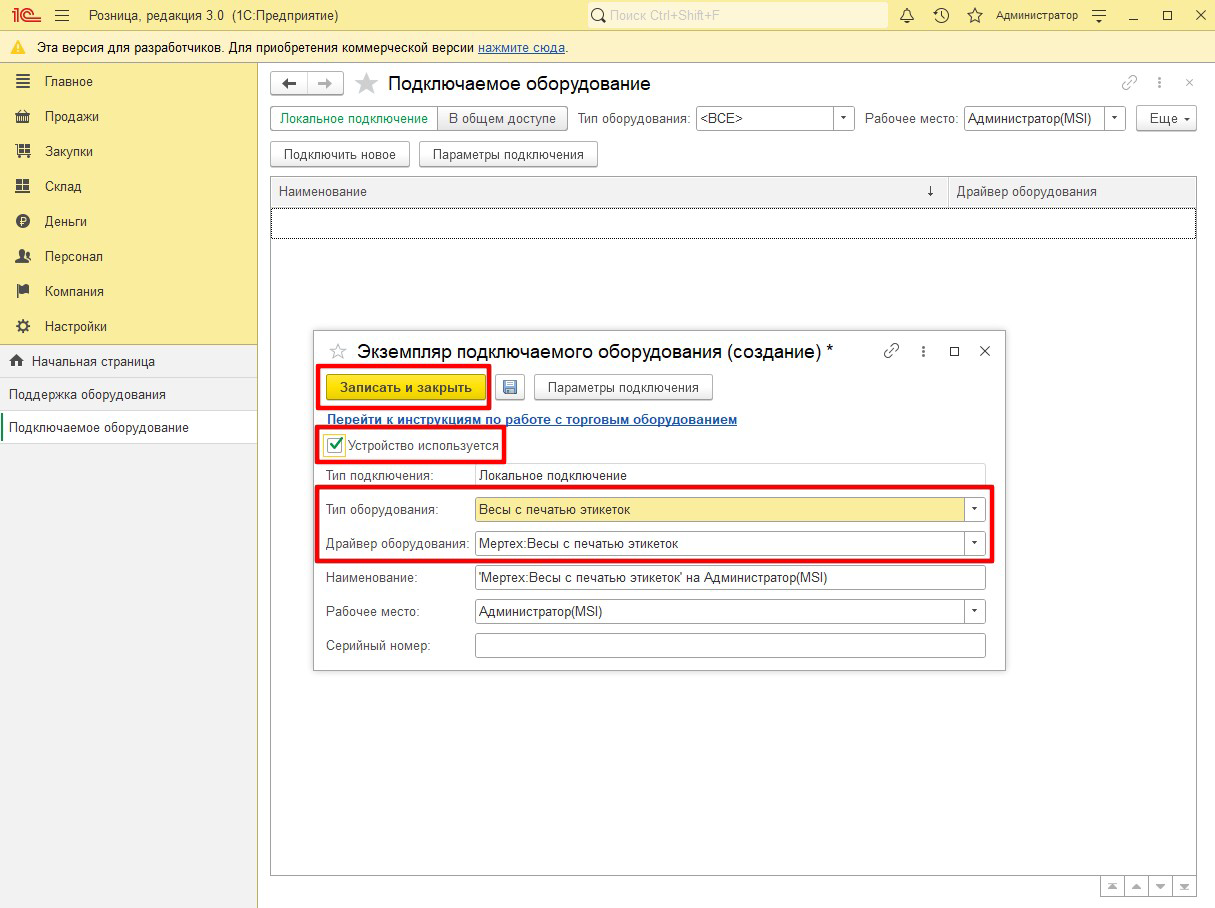Viewport: 1215px width, 908px height.
Task: Expand Тип оборудования filter dropdown
Action: pyautogui.click(x=845, y=118)
